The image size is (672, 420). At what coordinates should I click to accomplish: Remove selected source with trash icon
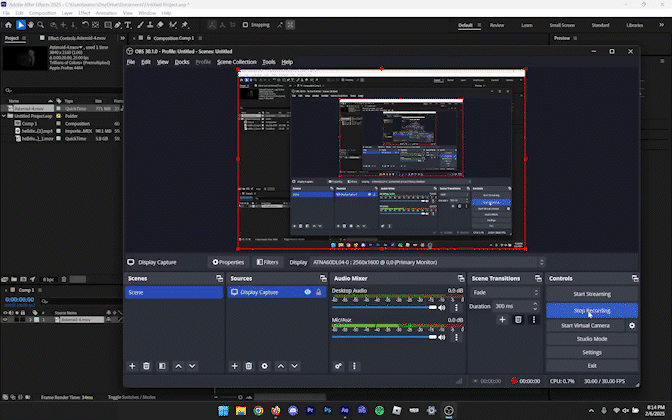(x=249, y=366)
